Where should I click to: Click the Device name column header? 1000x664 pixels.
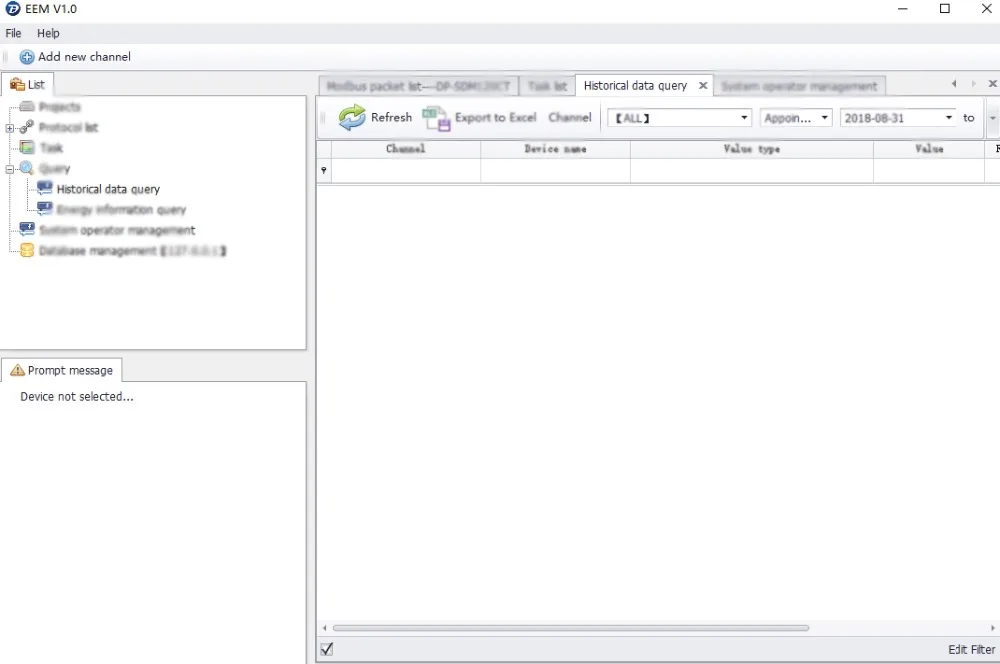tap(555, 149)
